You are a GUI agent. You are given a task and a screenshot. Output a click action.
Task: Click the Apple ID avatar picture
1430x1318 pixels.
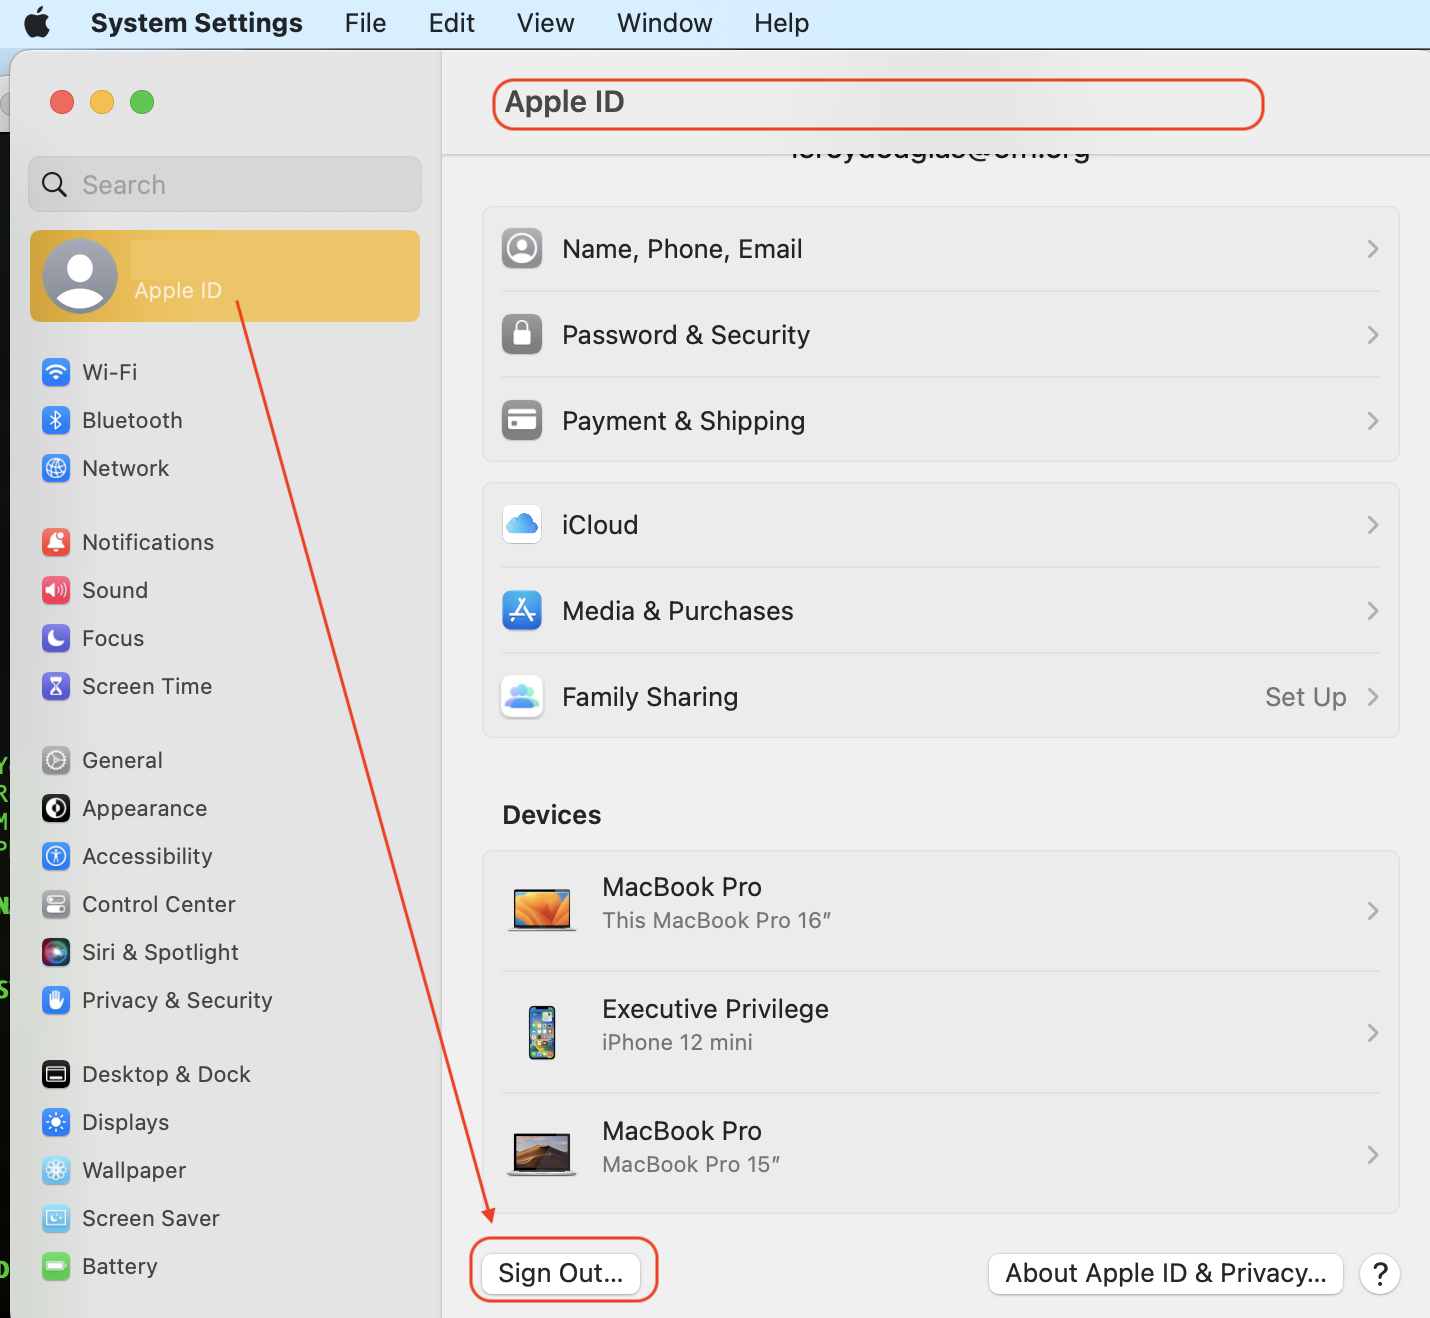pyautogui.click(x=80, y=276)
